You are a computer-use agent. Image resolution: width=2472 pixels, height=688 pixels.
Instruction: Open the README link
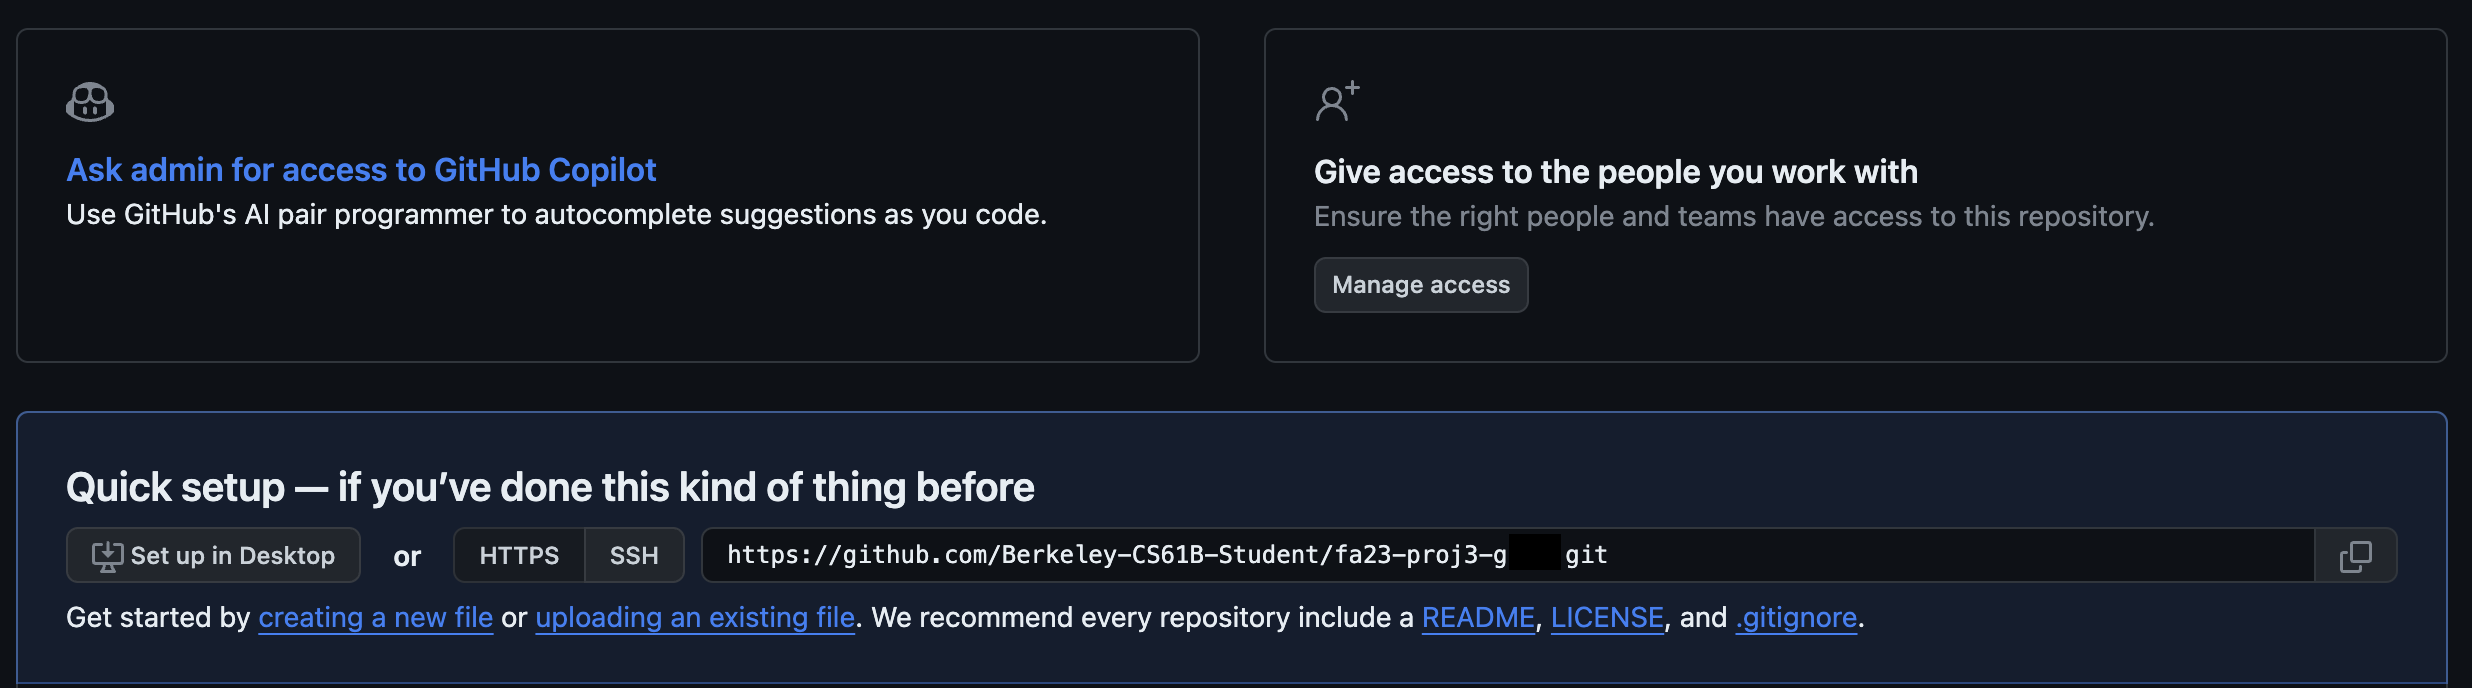point(1477,618)
